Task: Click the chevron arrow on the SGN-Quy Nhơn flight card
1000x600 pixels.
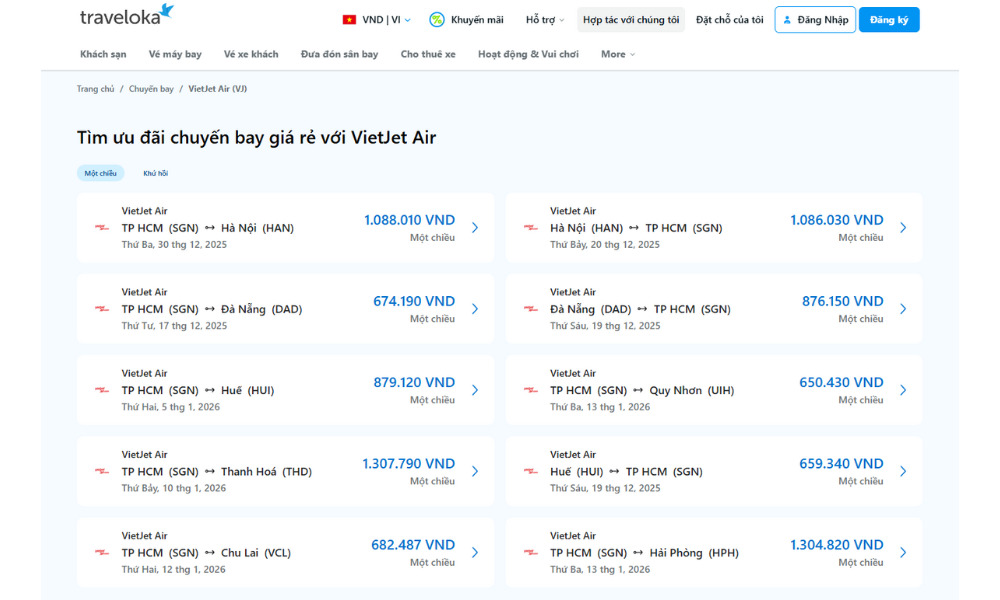Action: pyautogui.click(x=903, y=390)
